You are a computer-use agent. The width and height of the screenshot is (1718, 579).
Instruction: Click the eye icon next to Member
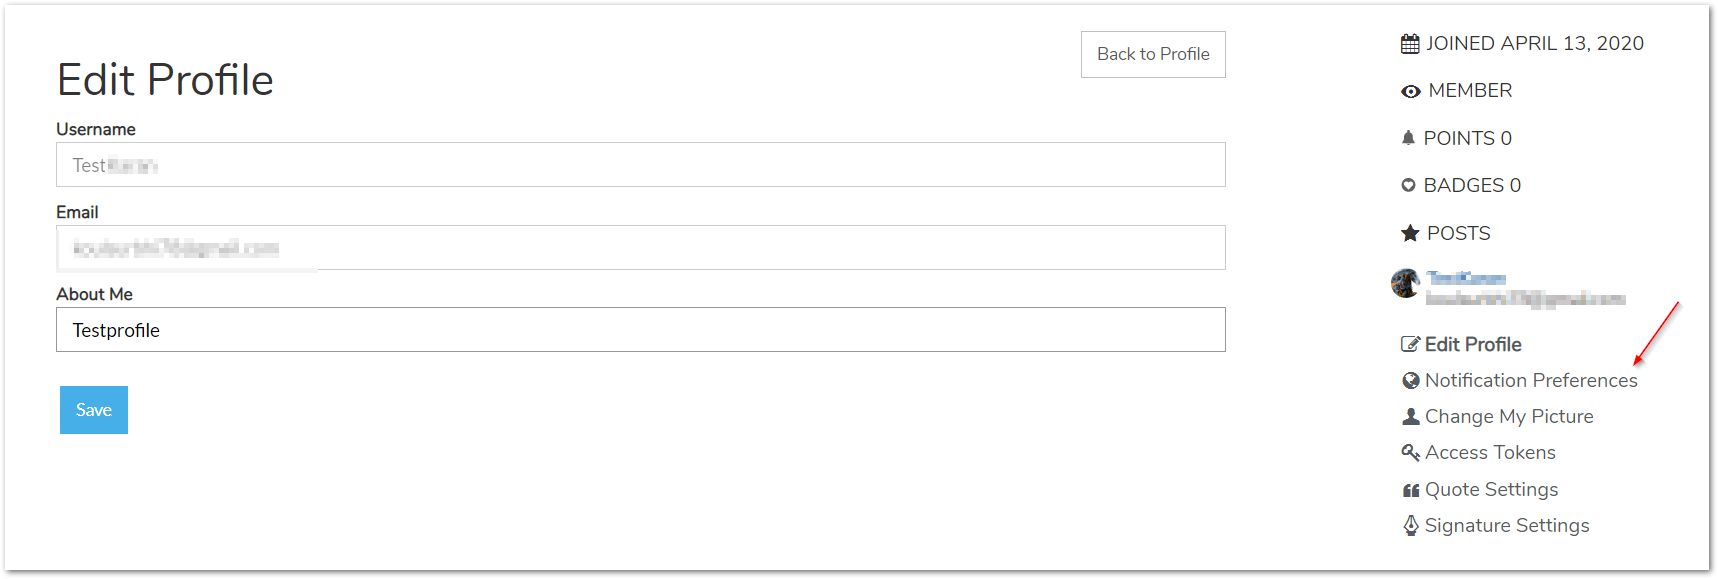(1411, 92)
